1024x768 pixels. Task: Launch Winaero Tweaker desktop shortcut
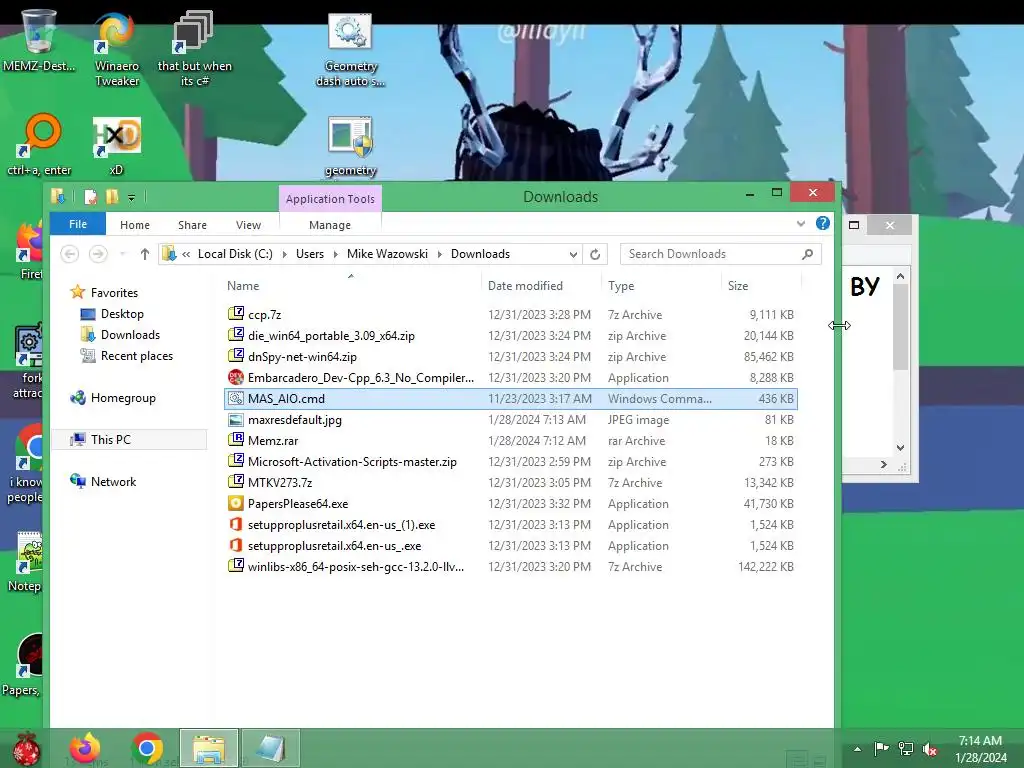coord(116,48)
